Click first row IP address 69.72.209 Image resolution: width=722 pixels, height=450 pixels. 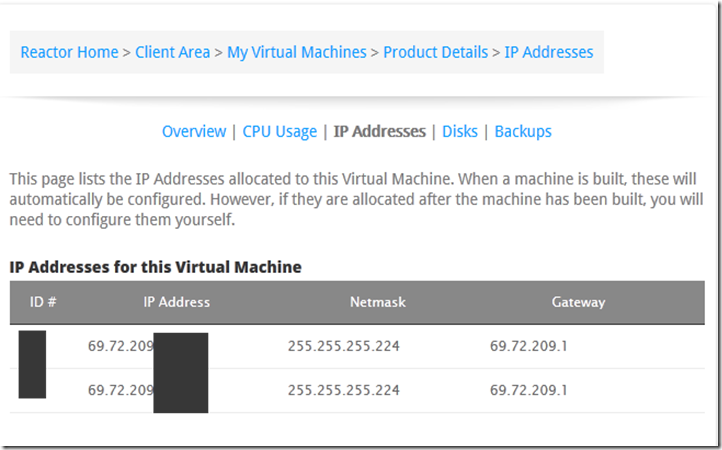(x=121, y=346)
